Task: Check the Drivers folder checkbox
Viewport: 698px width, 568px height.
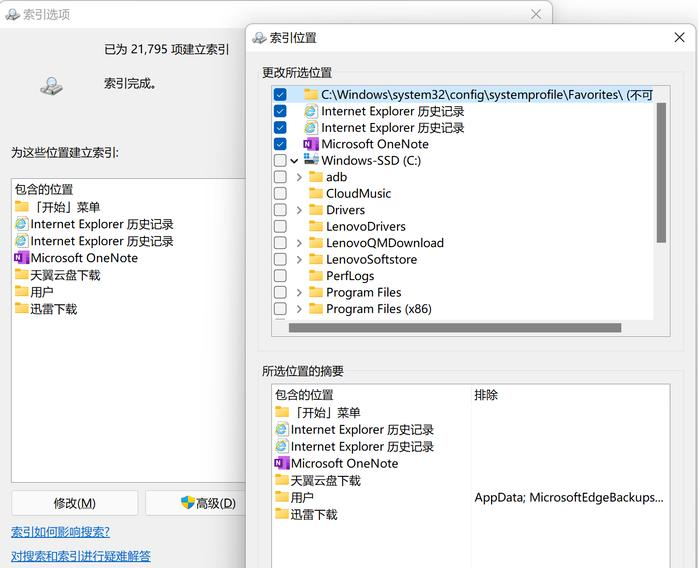Action: [280, 210]
